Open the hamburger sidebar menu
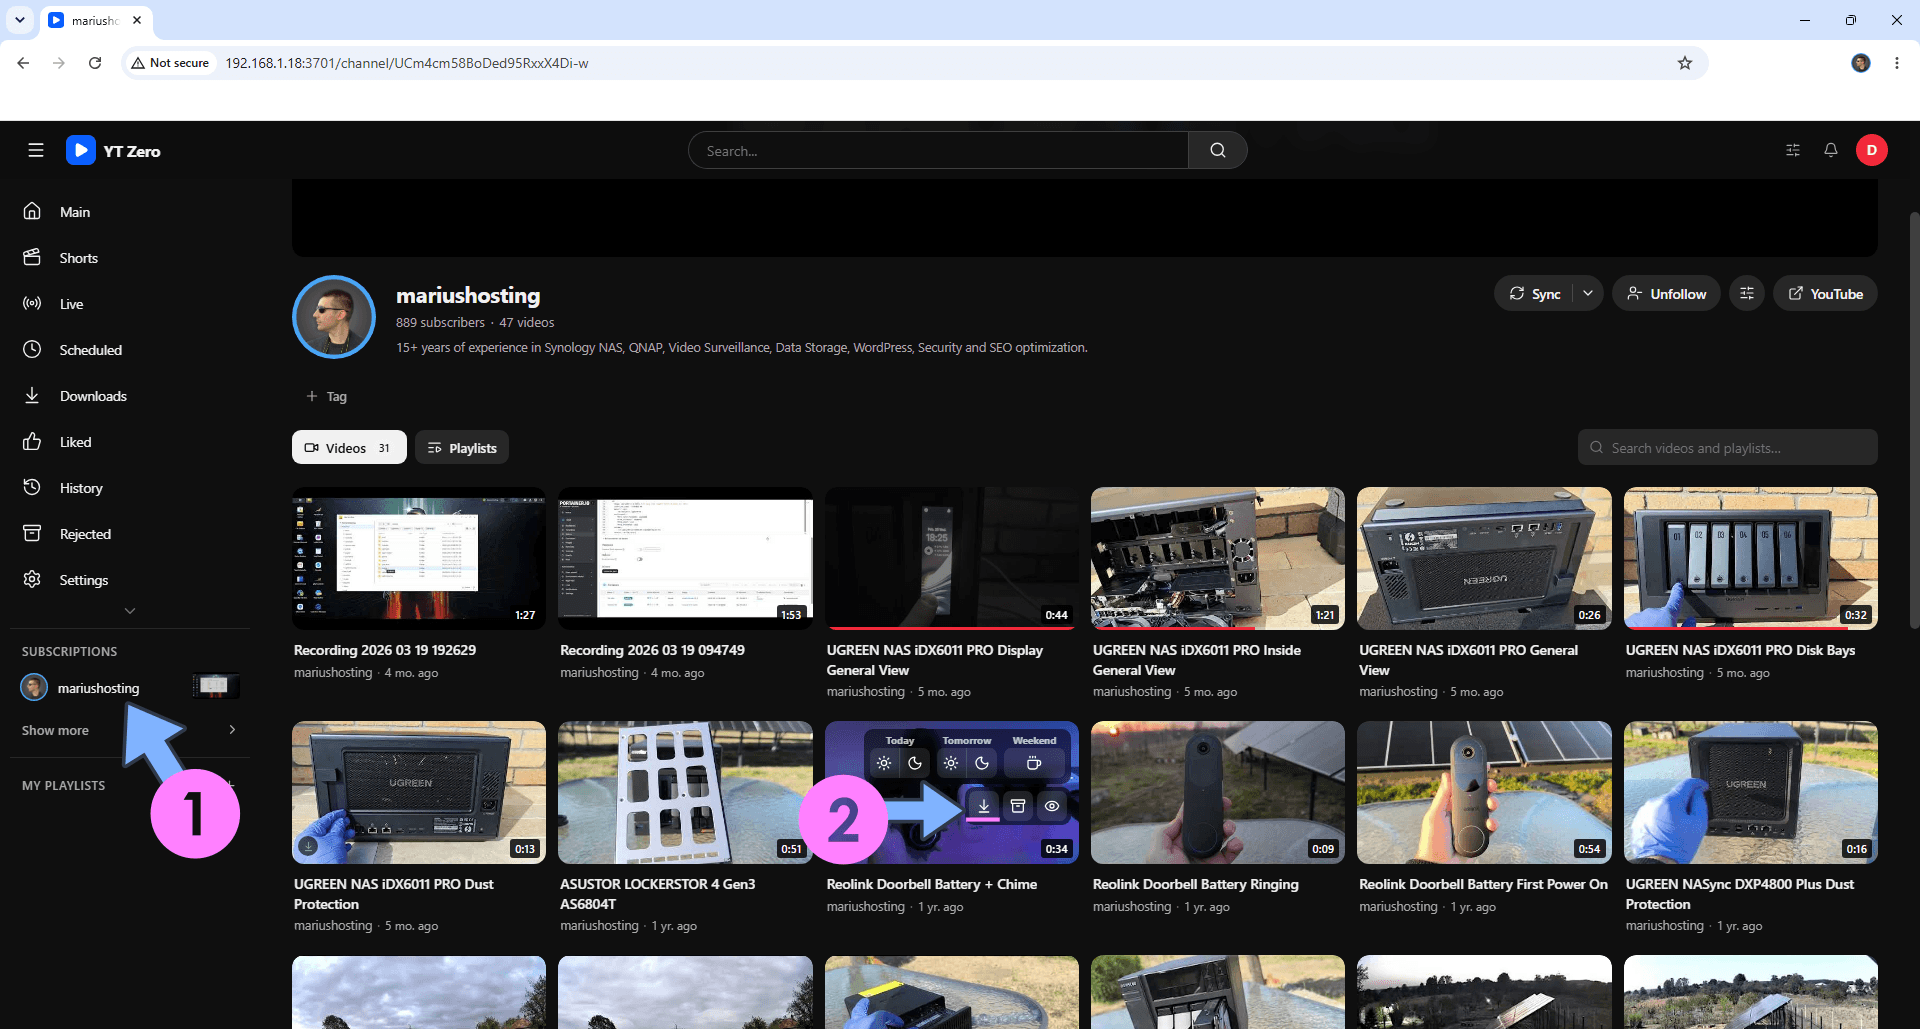This screenshot has width=1920, height=1029. point(36,150)
